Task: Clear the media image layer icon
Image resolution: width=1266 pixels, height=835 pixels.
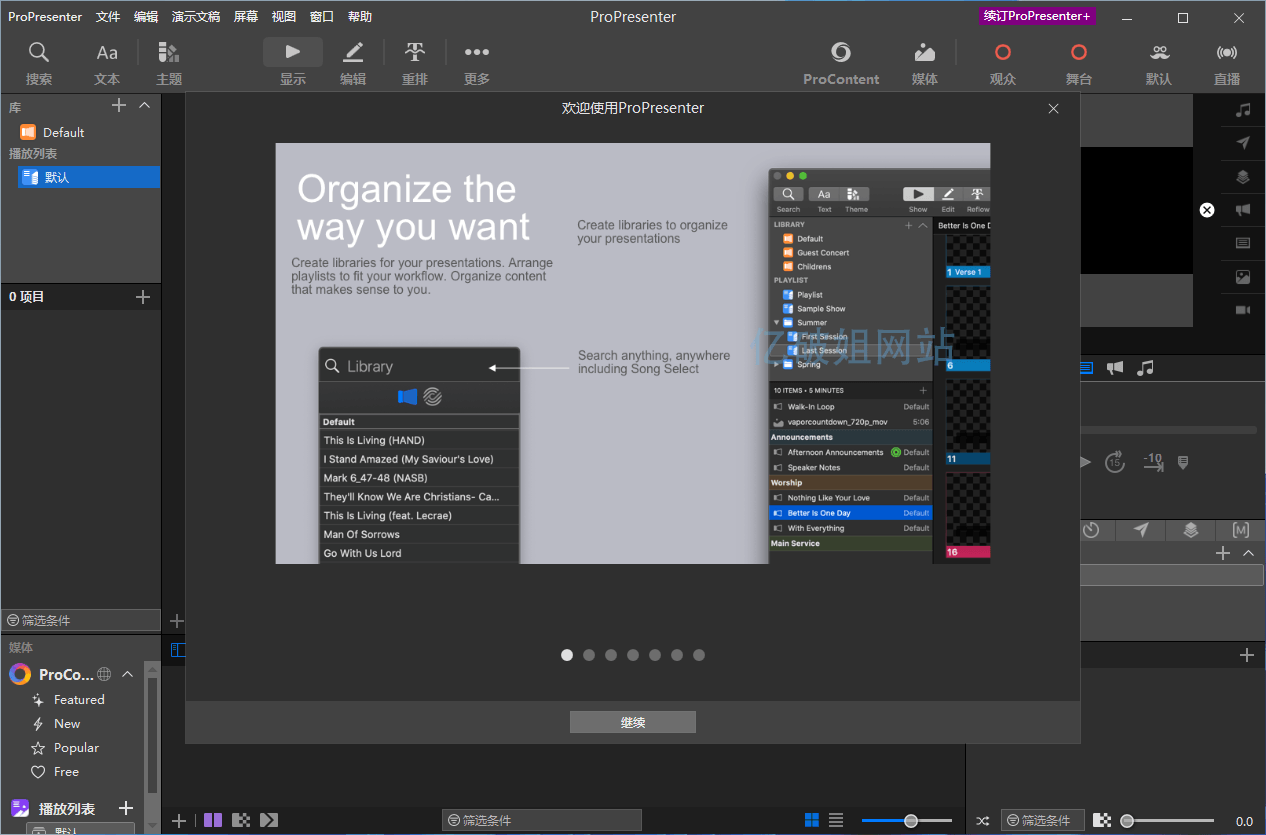Action: pyautogui.click(x=1243, y=277)
